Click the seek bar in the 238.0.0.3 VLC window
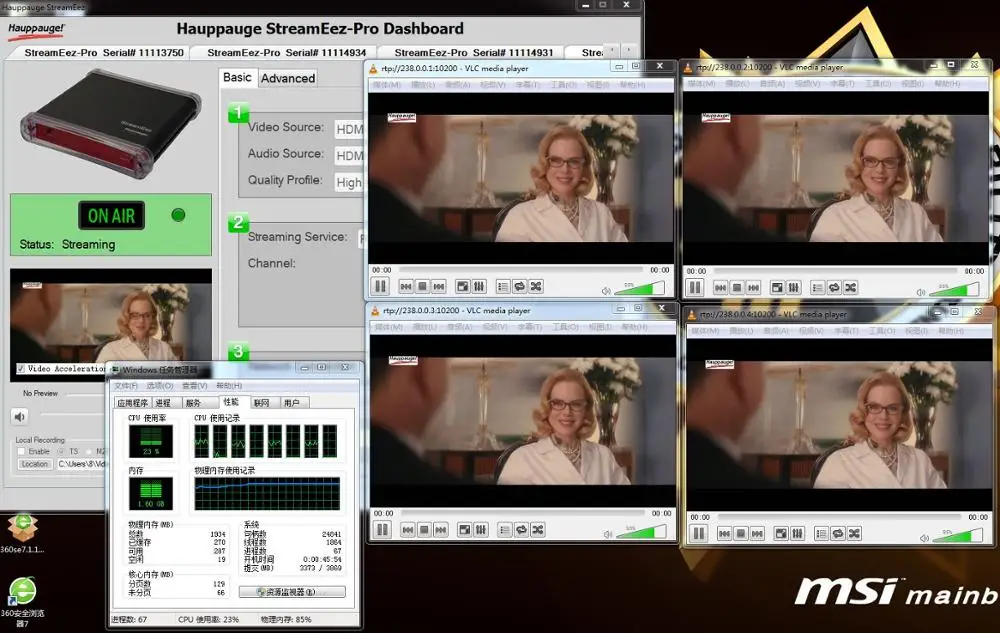This screenshot has height=633, width=1000. (523, 513)
